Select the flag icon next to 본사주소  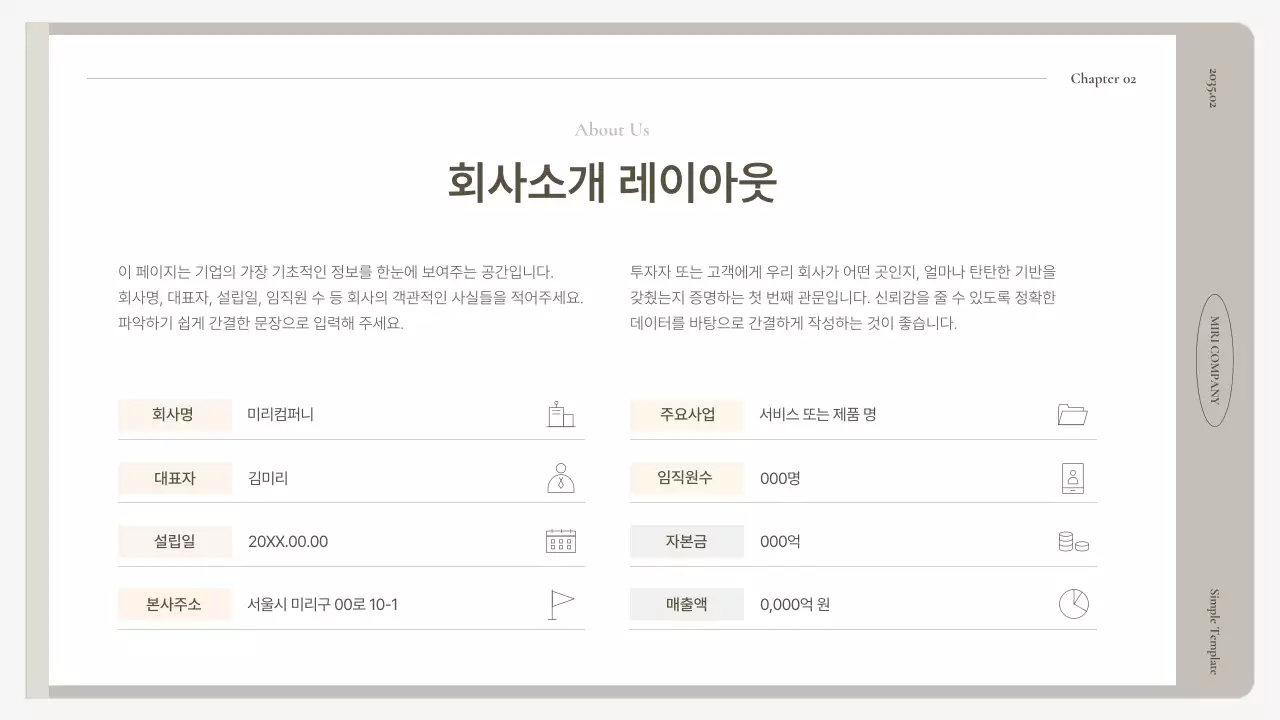pos(560,603)
